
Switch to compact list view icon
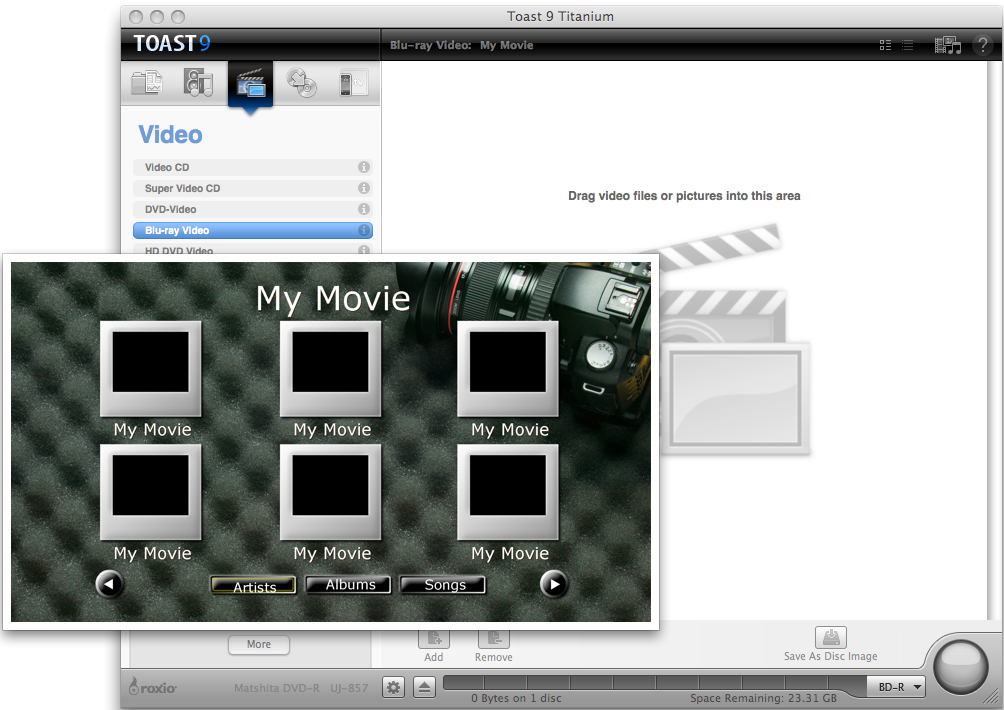click(907, 45)
